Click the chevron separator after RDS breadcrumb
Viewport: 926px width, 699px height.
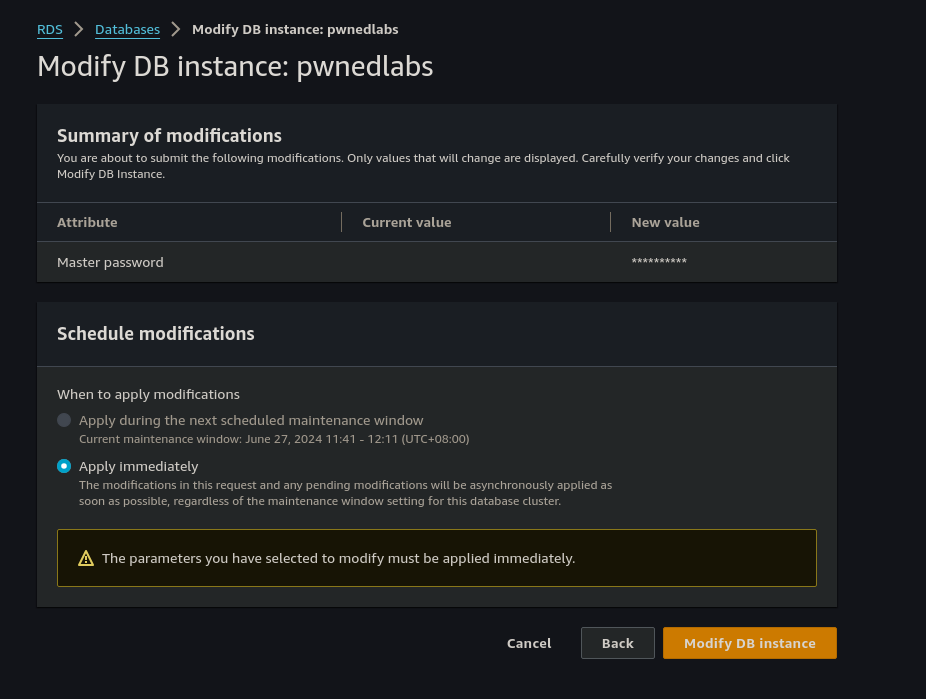click(x=79, y=30)
